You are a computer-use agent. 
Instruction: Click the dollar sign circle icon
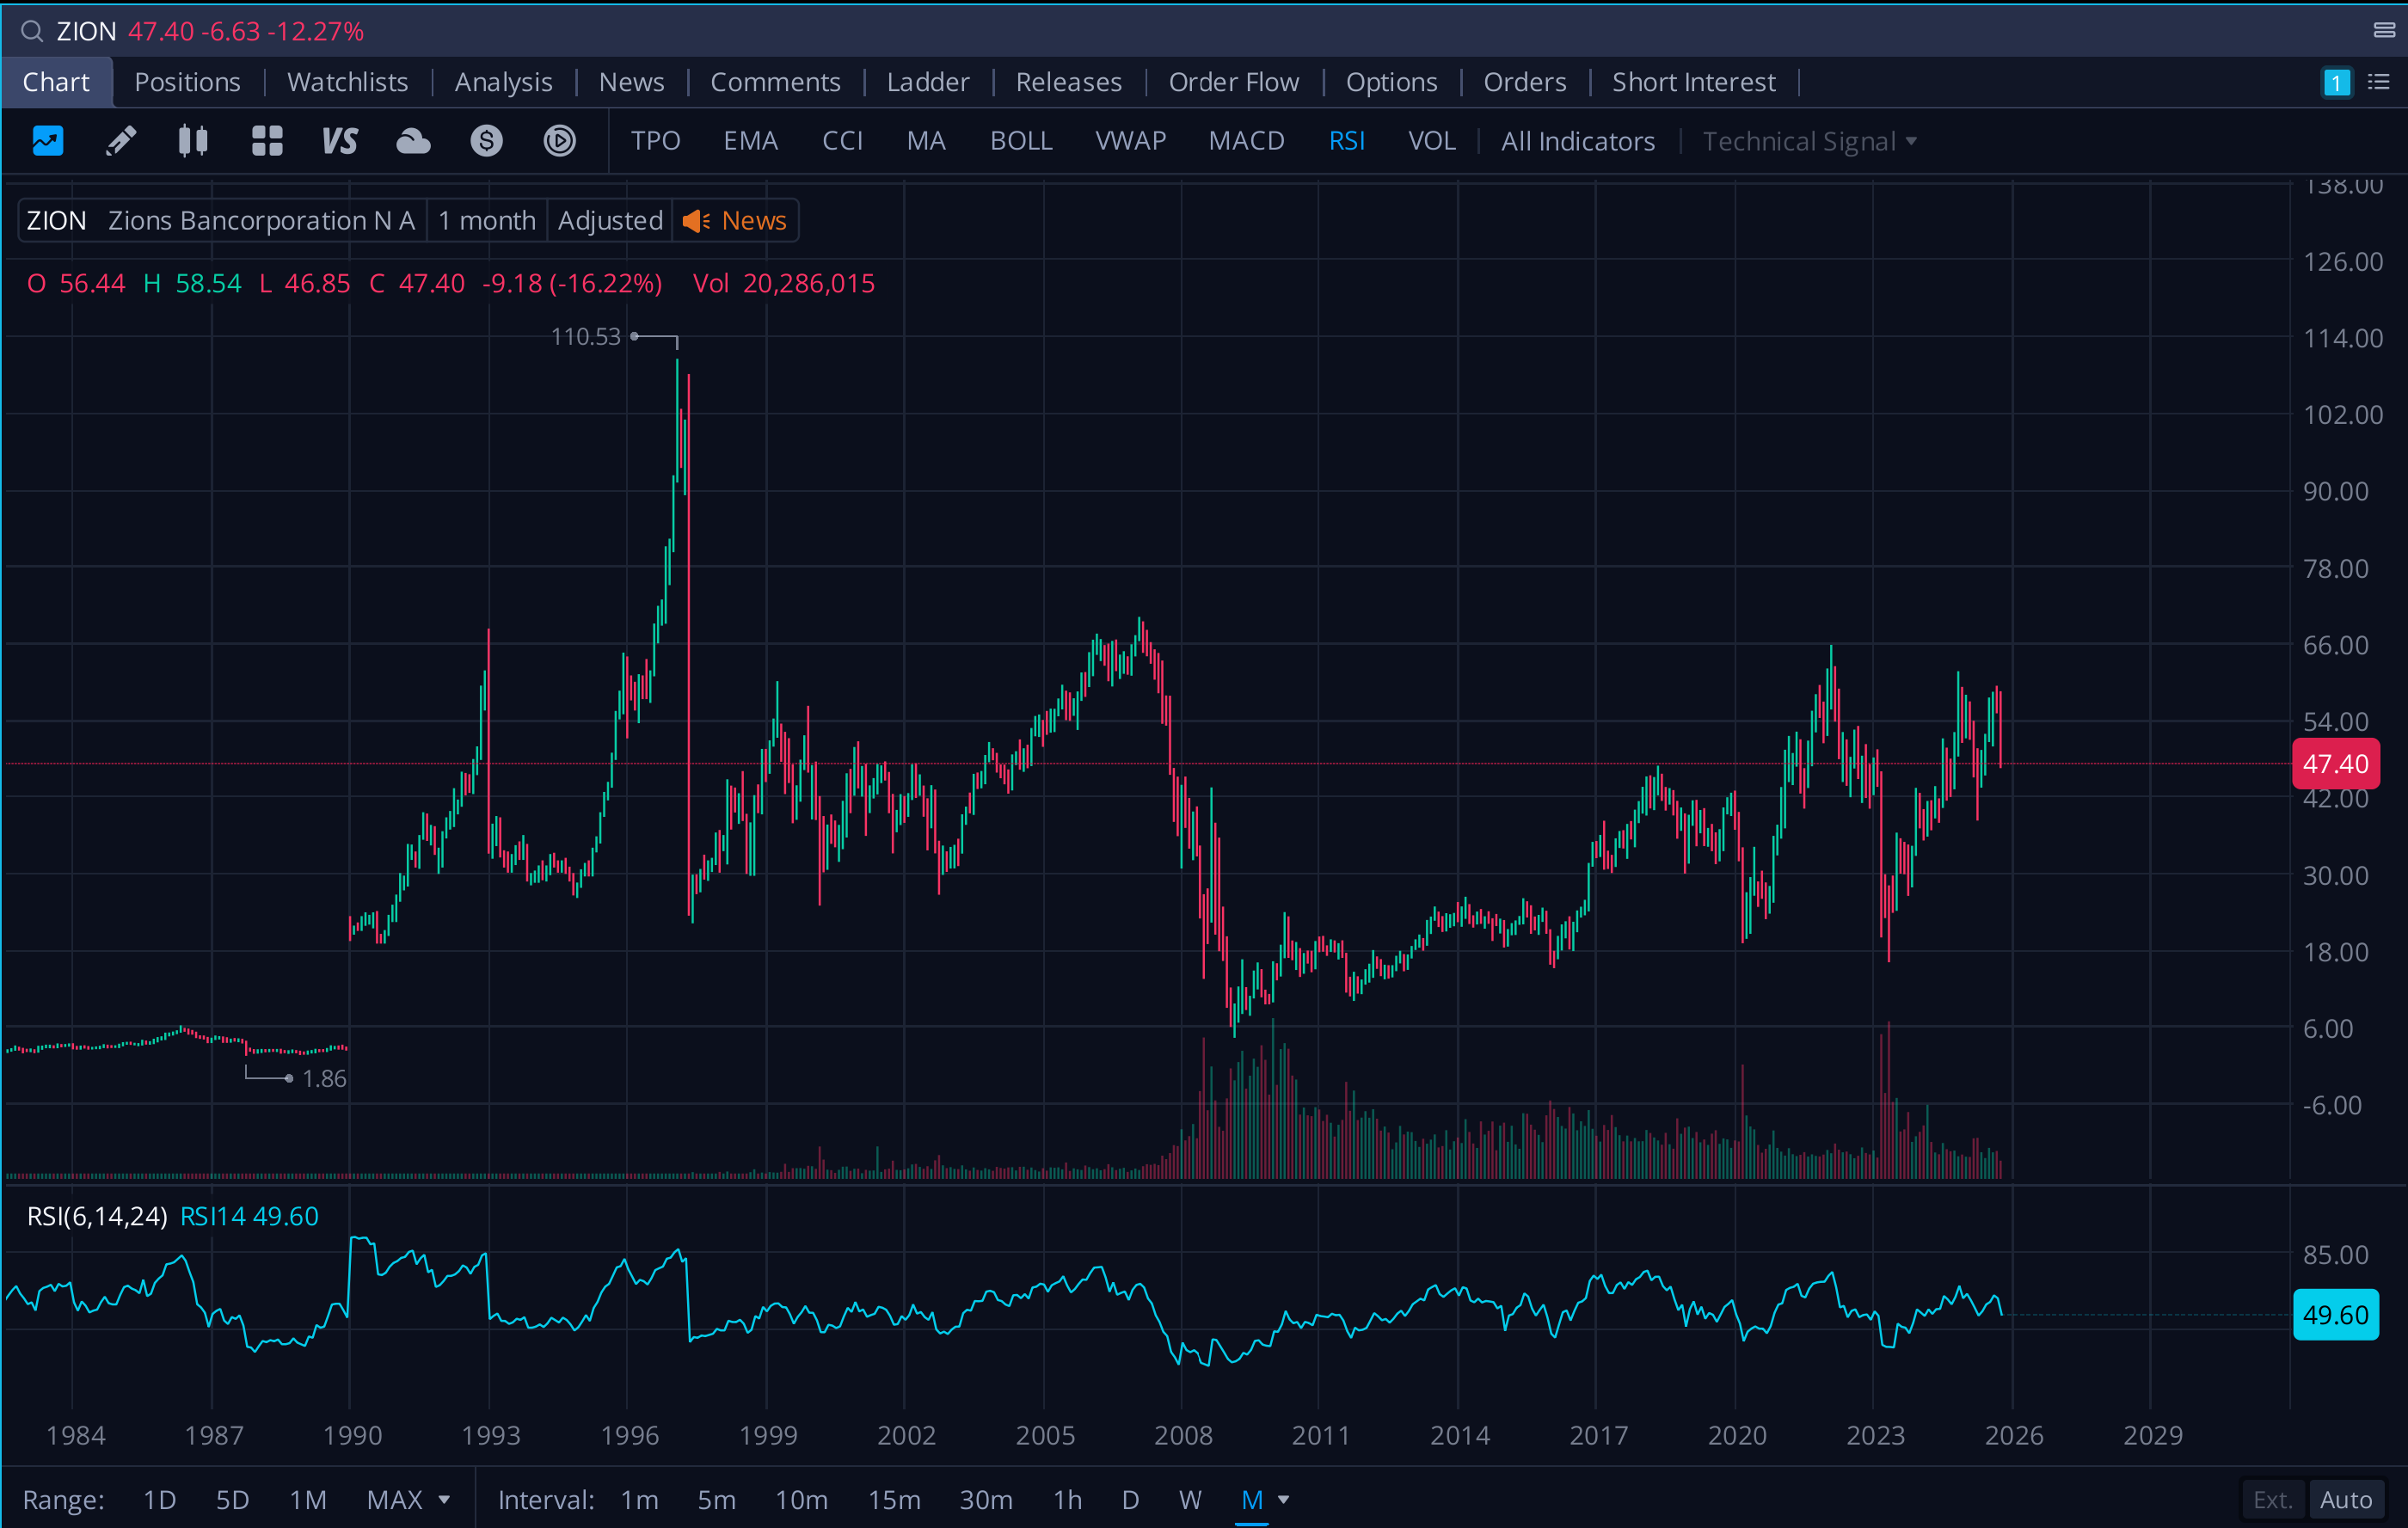pos(486,141)
